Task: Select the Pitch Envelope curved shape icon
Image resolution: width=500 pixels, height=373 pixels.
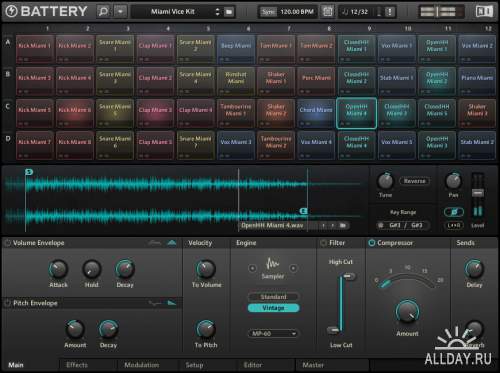Action: [155, 303]
